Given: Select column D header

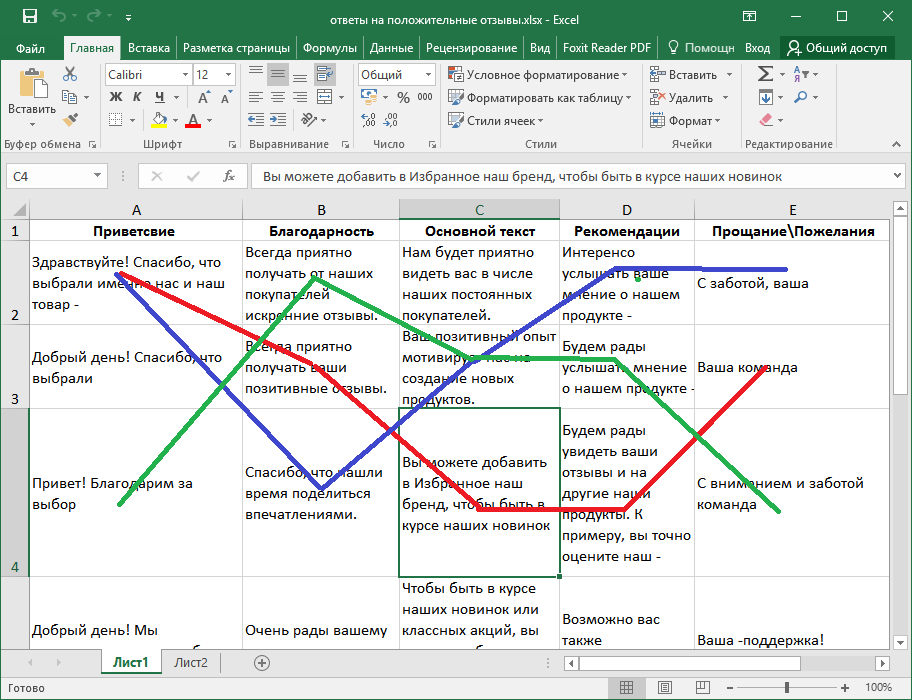Looking at the screenshot, I should [x=627, y=210].
